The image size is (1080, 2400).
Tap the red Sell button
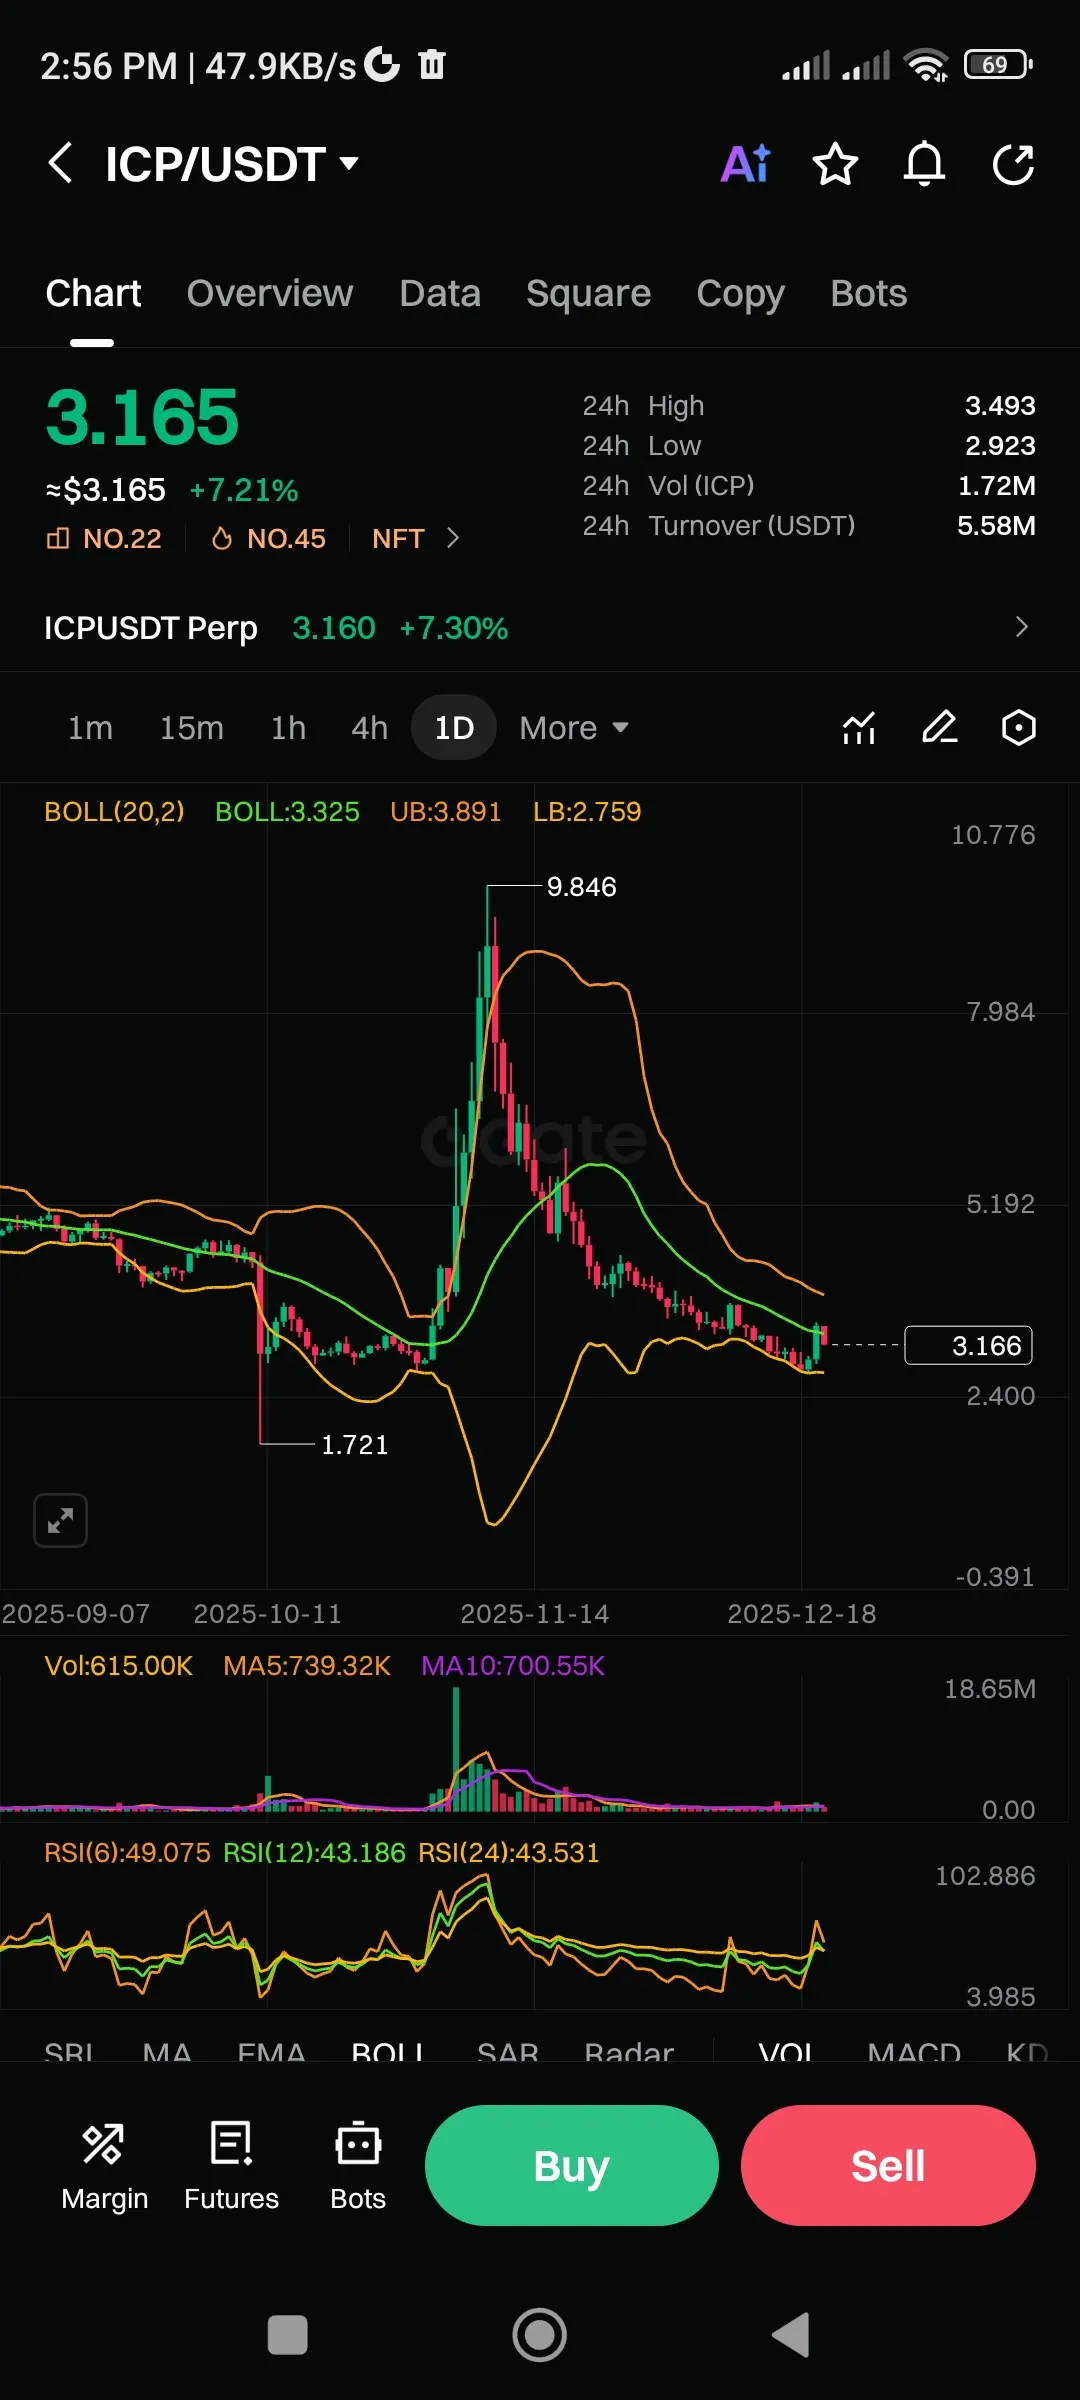[x=888, y=2166]
